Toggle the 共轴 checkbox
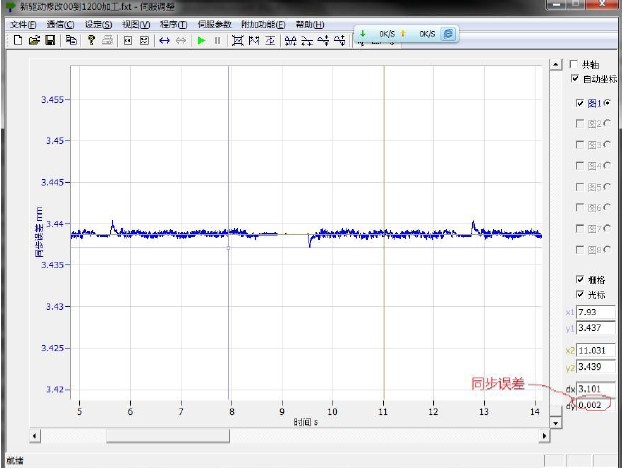622x469 pixels. [574, 63]
